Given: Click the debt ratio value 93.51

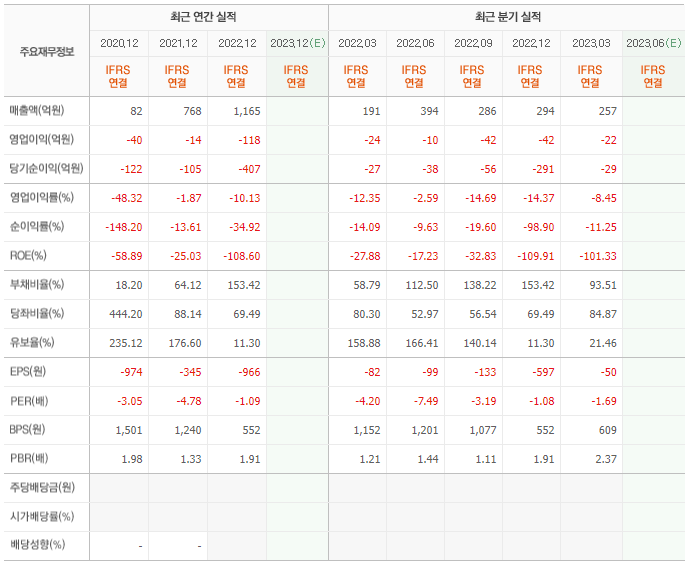Looking at the screenshot, I should [x=603, y=285].
